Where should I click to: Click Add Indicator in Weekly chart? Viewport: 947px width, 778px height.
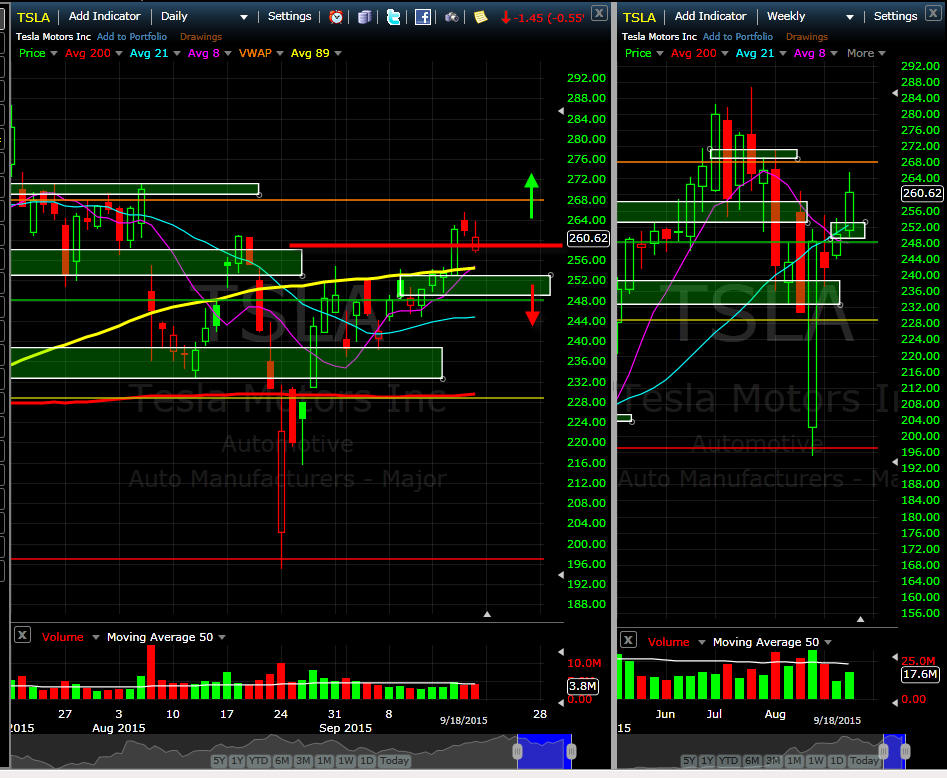(710, 16)
